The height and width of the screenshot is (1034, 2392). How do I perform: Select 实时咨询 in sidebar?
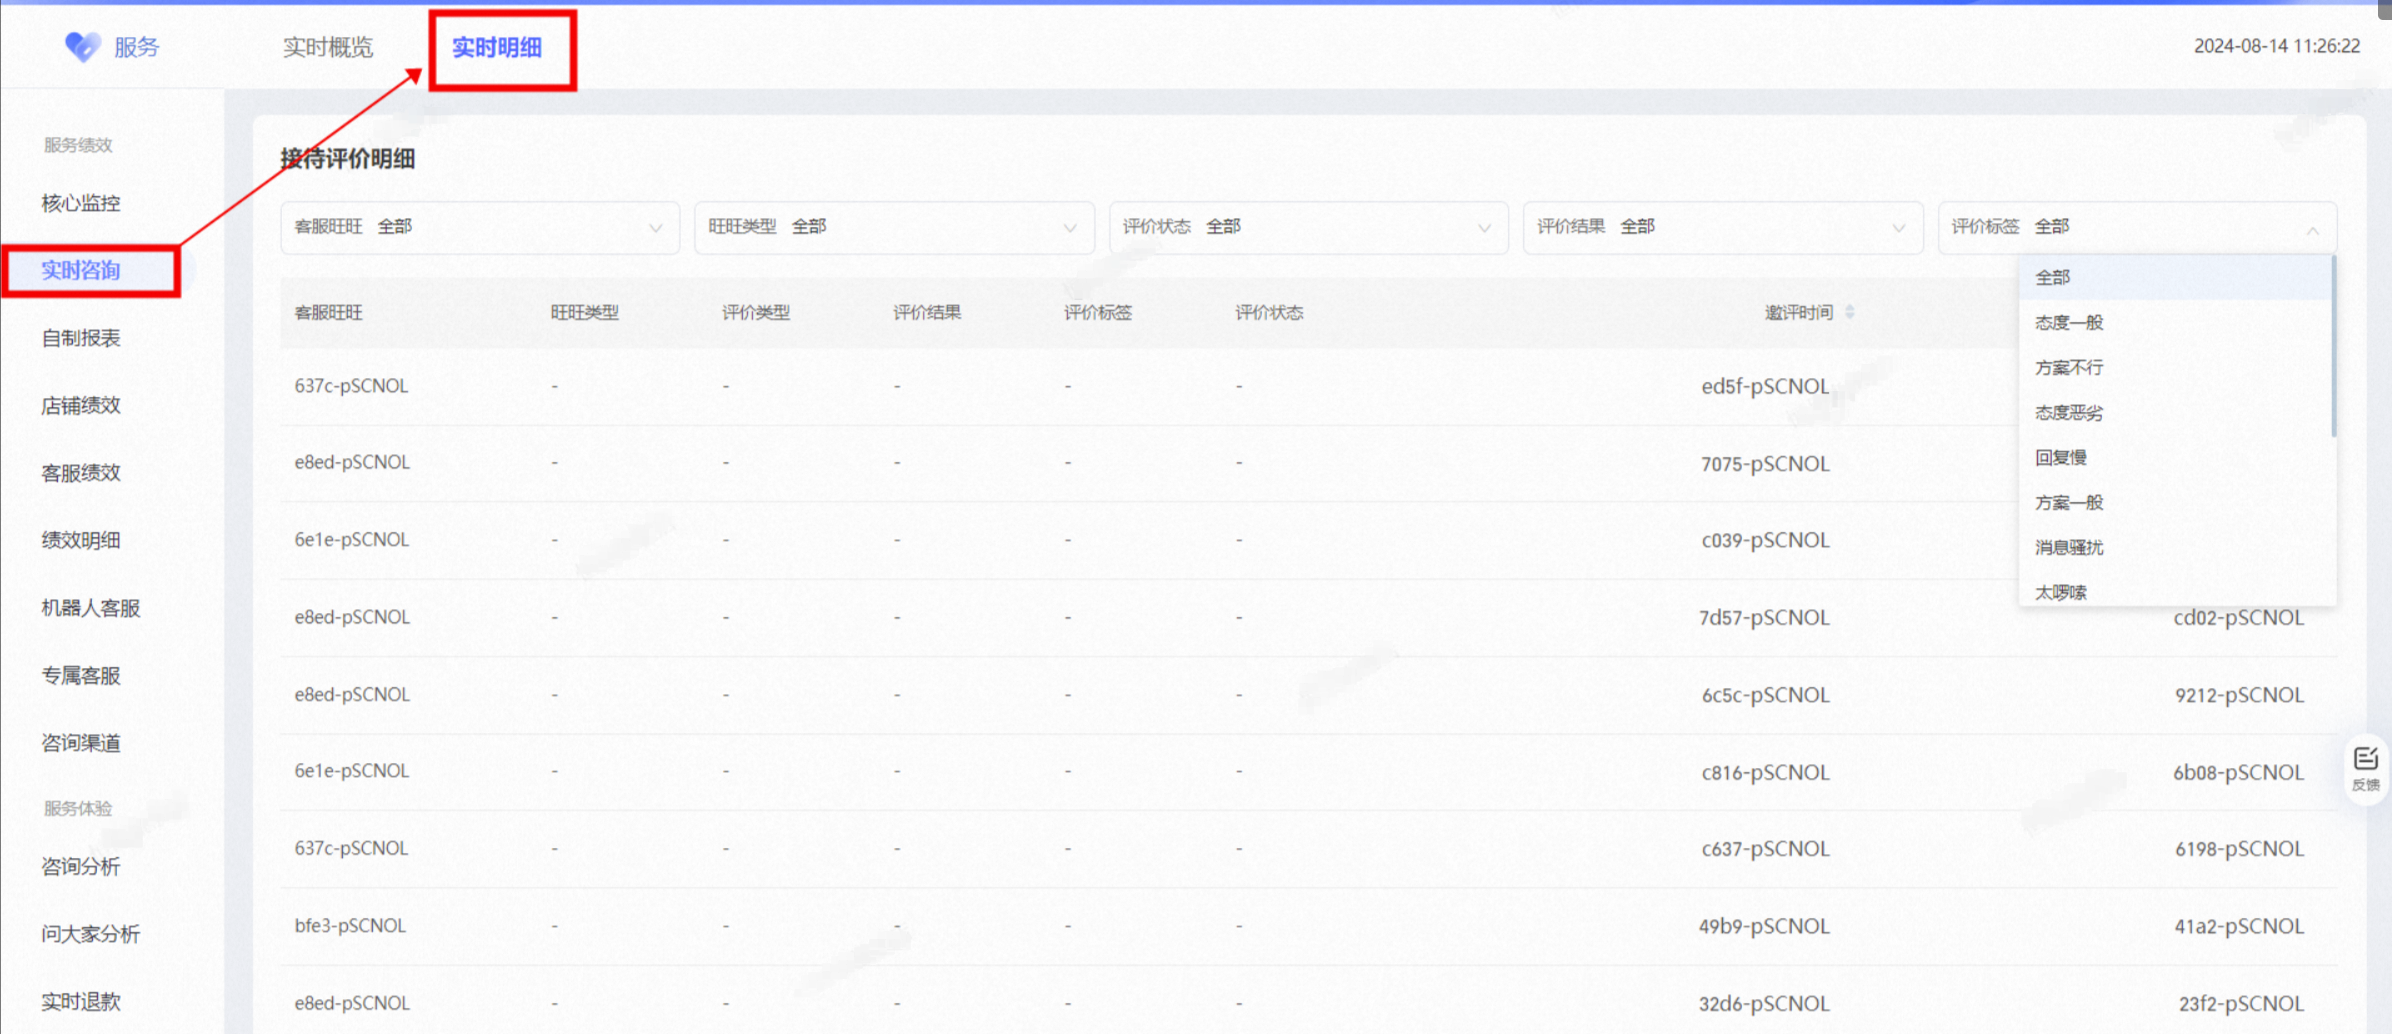81,270
